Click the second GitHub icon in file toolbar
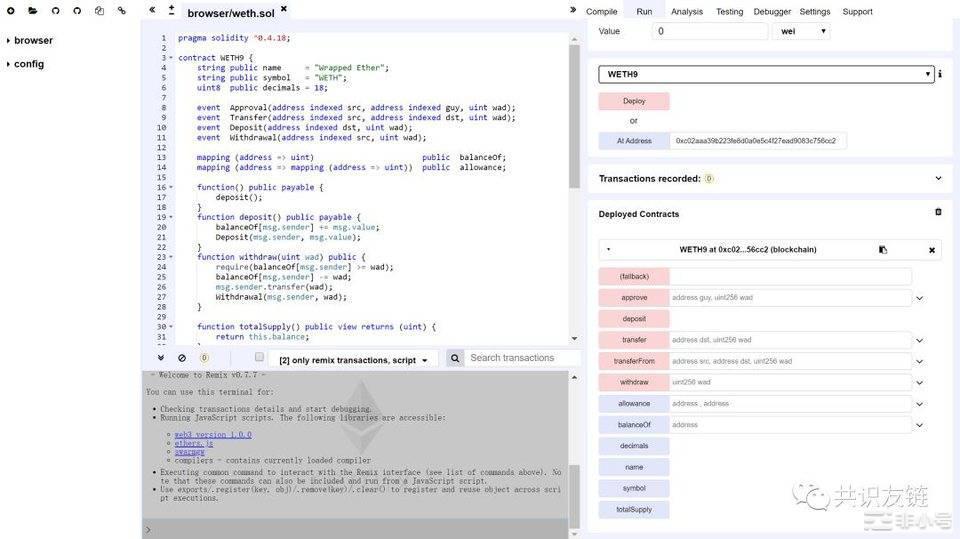The image size is (960, 539). (77, 10)
